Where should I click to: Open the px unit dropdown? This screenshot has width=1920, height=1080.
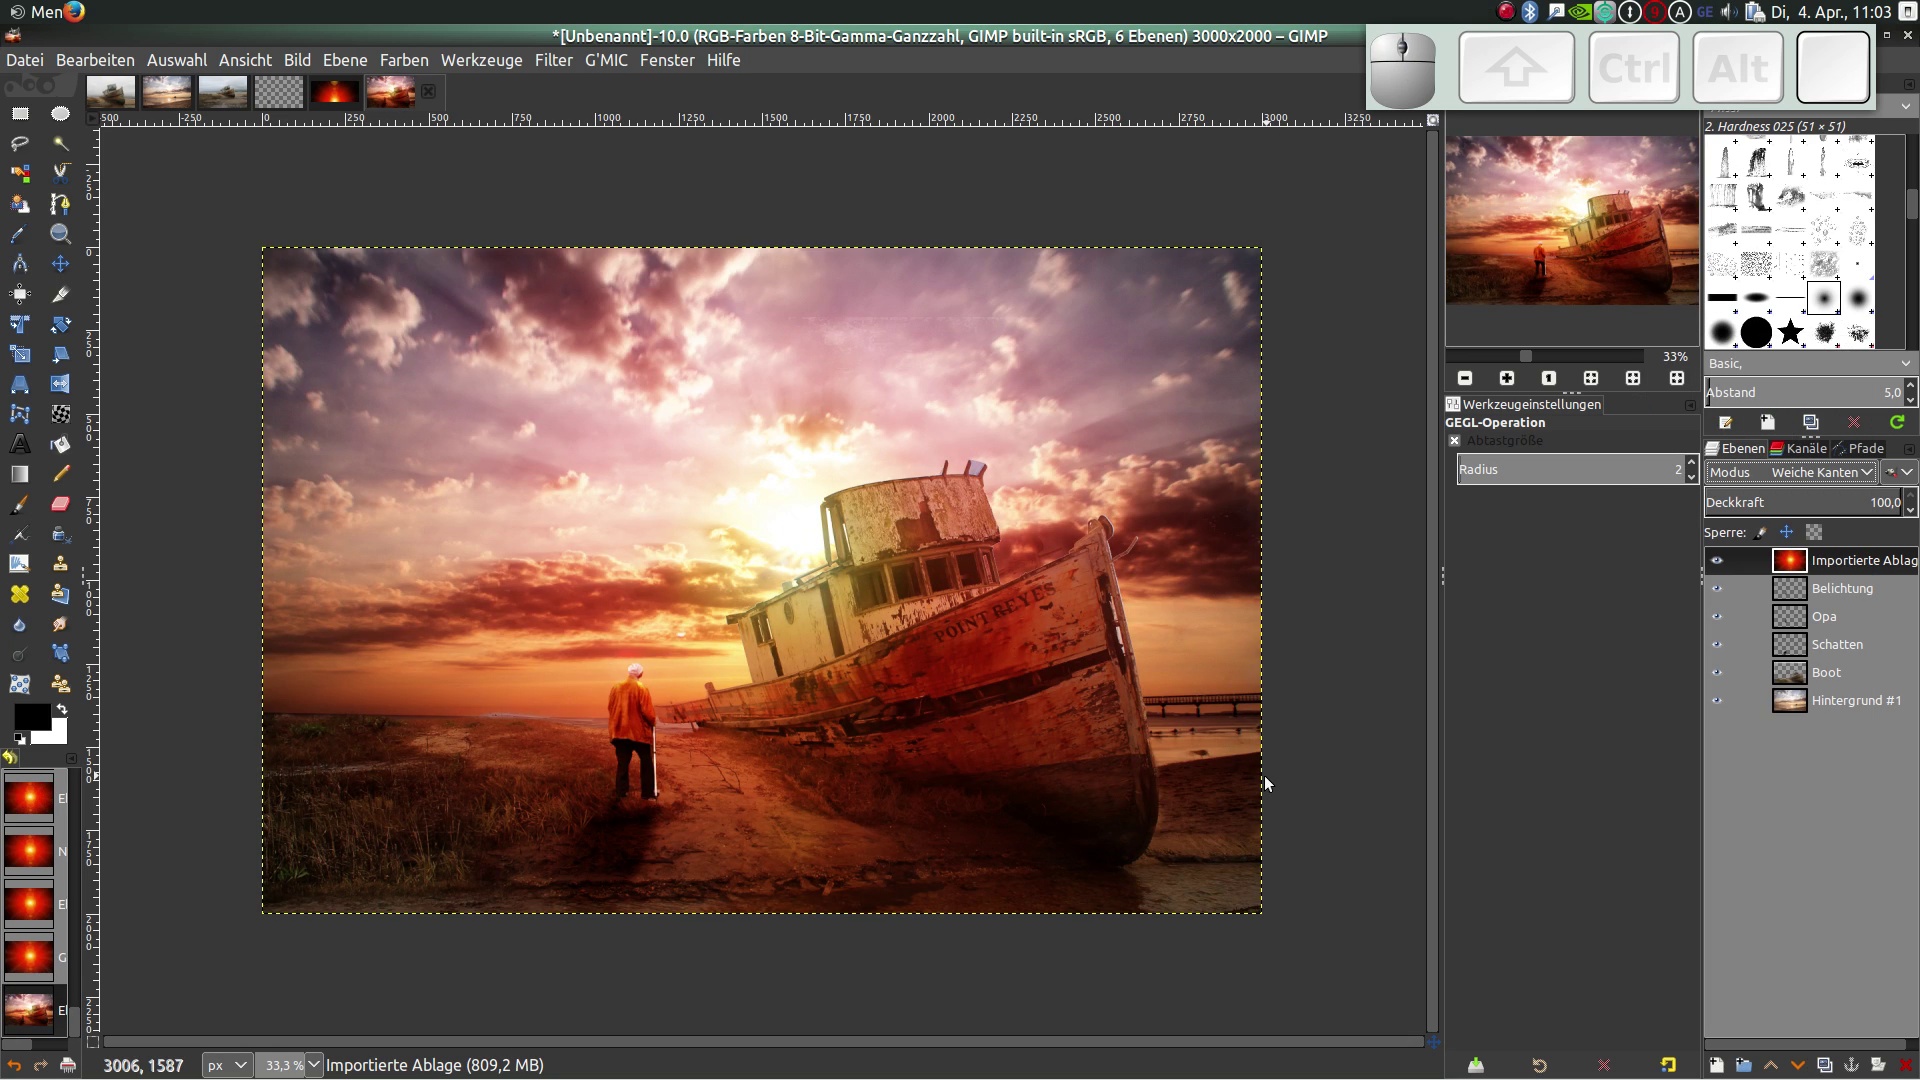tap(226, 1066)
